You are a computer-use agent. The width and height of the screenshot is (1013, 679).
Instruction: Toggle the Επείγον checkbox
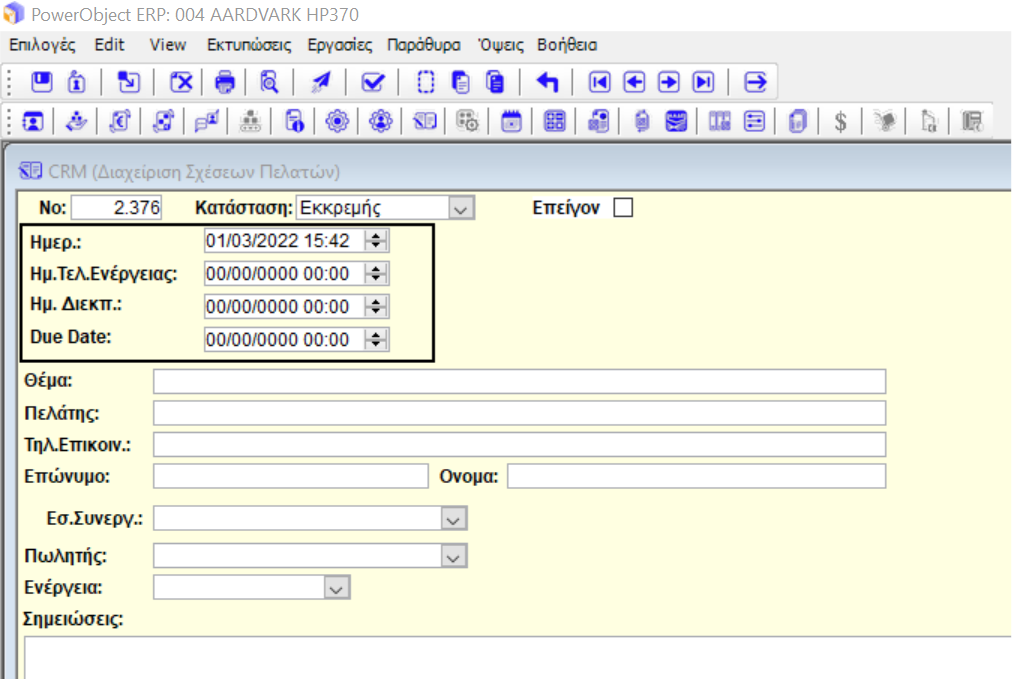click(623, 208)
